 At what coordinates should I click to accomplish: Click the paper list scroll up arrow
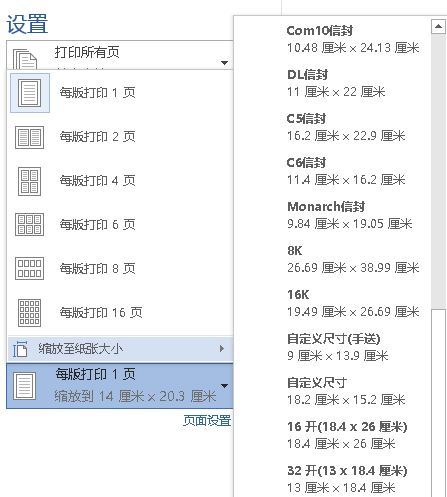(x=438, y=26)
